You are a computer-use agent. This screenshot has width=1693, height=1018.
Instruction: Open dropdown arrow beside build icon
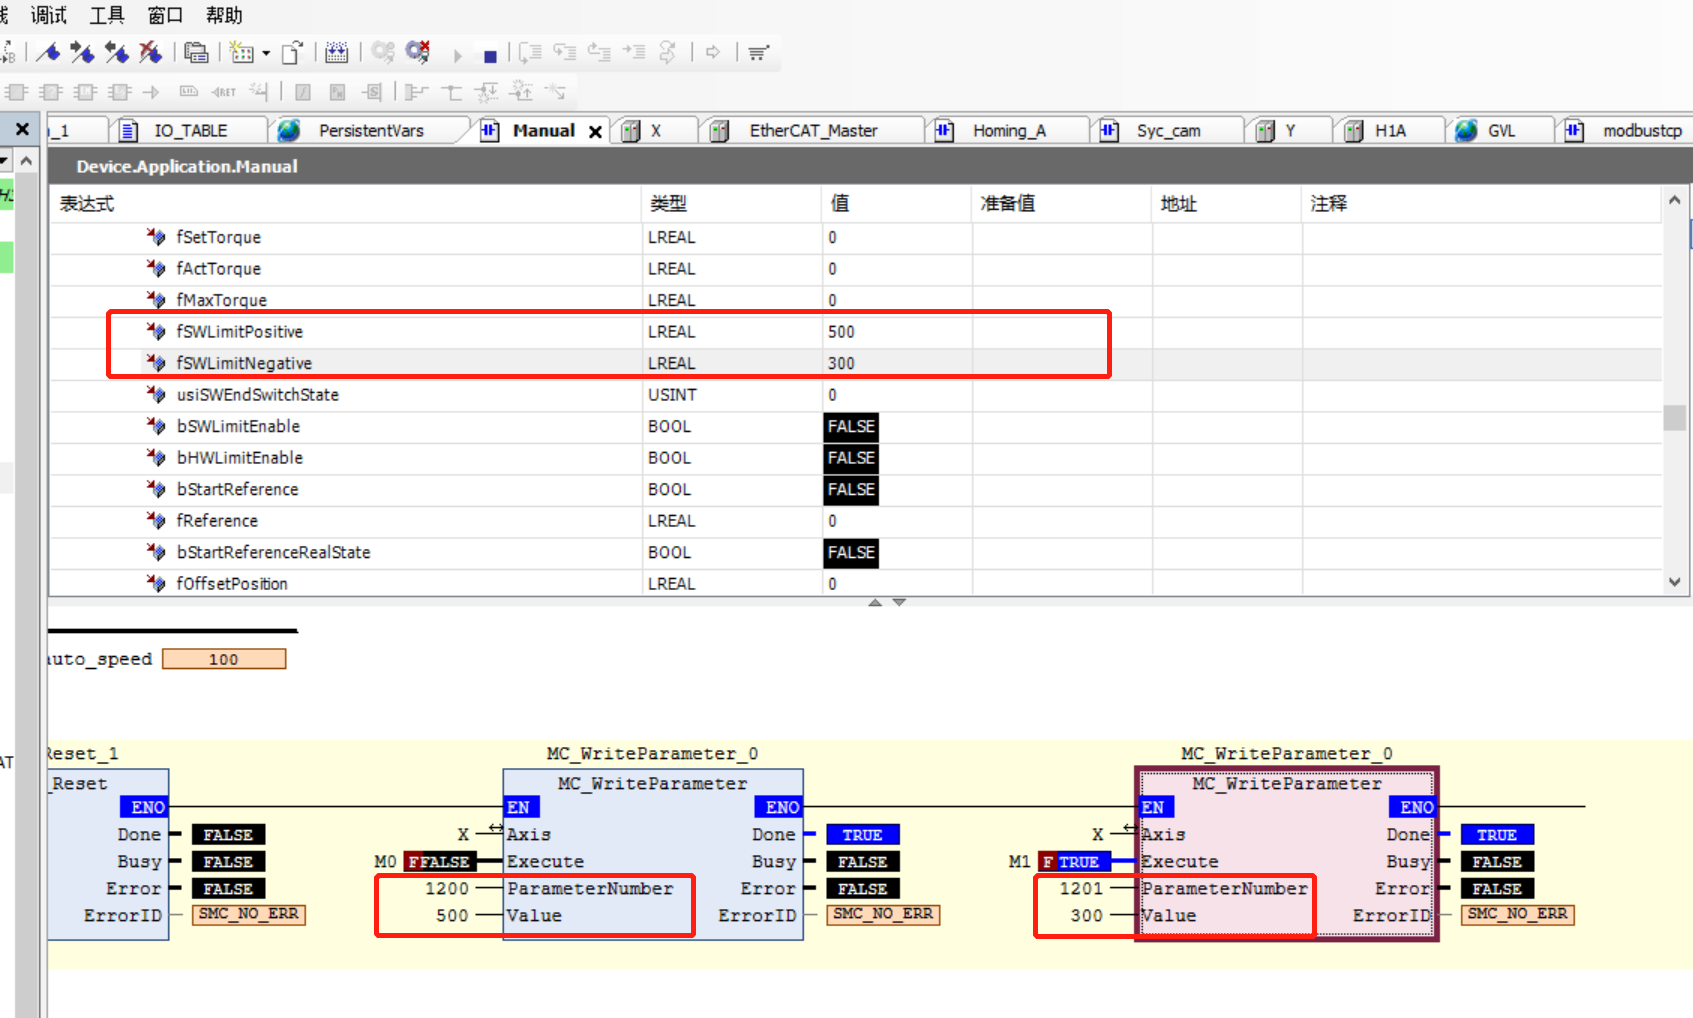pos(266,53)
